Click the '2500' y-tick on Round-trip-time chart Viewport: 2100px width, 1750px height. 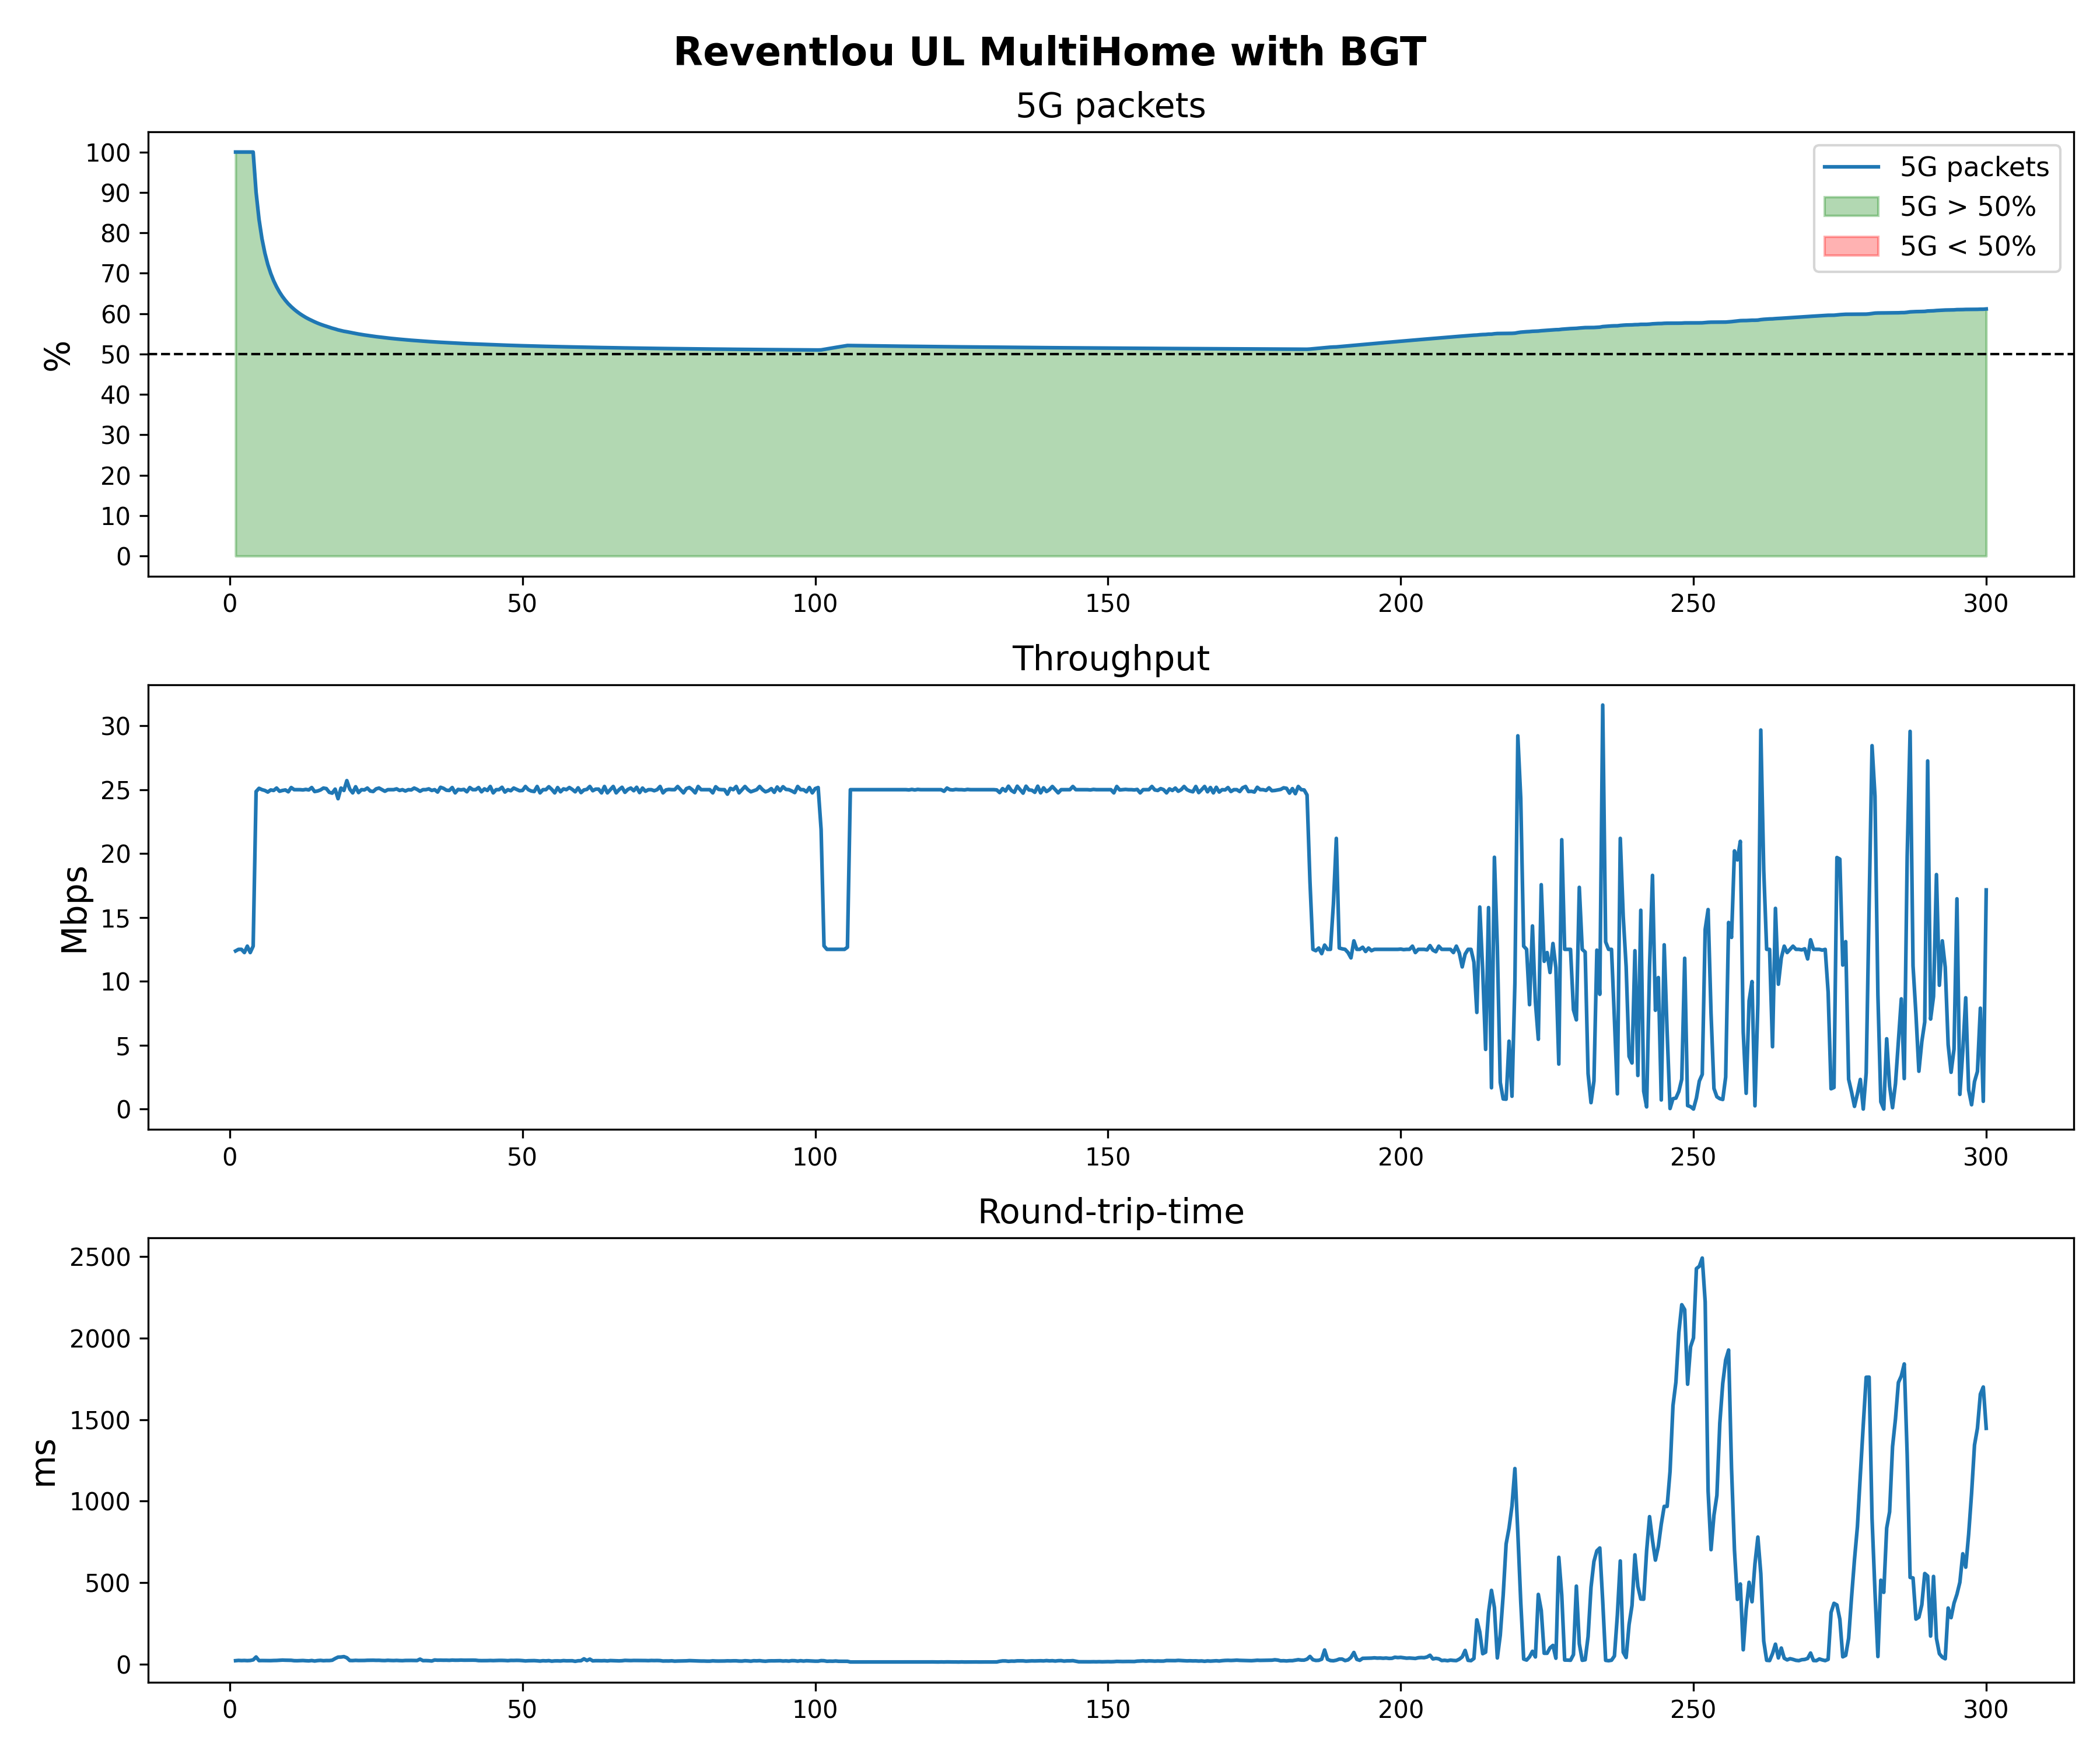point(100,1258)
